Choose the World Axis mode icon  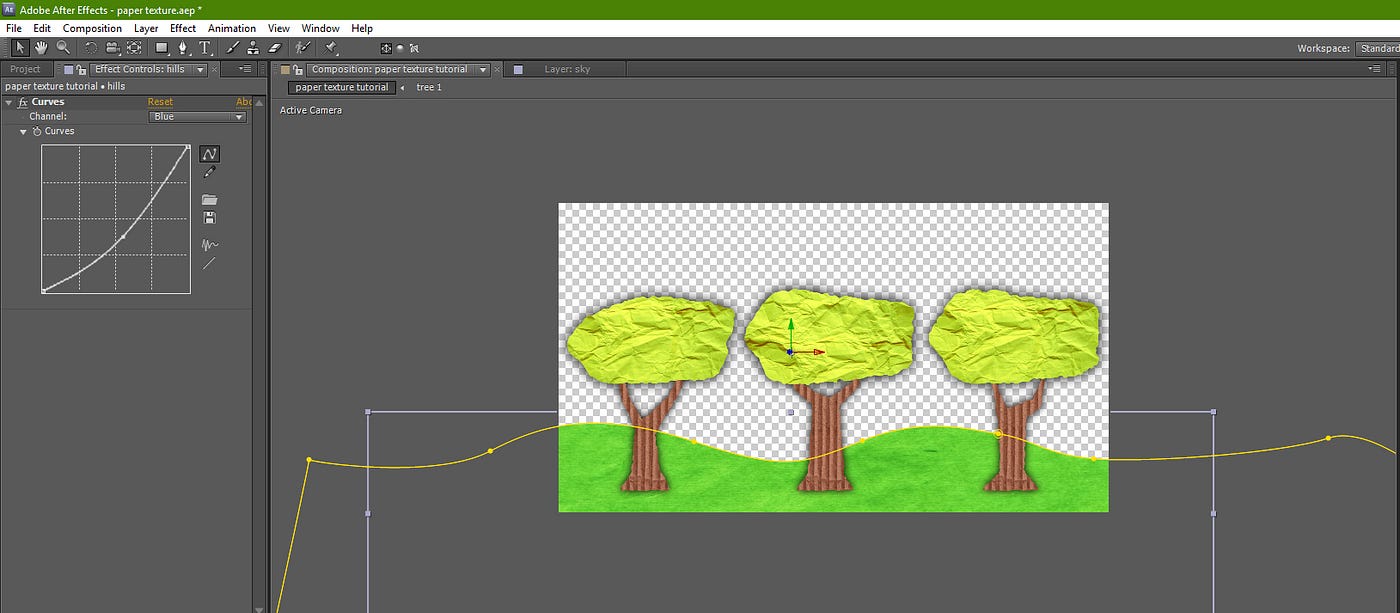(400, 48)
